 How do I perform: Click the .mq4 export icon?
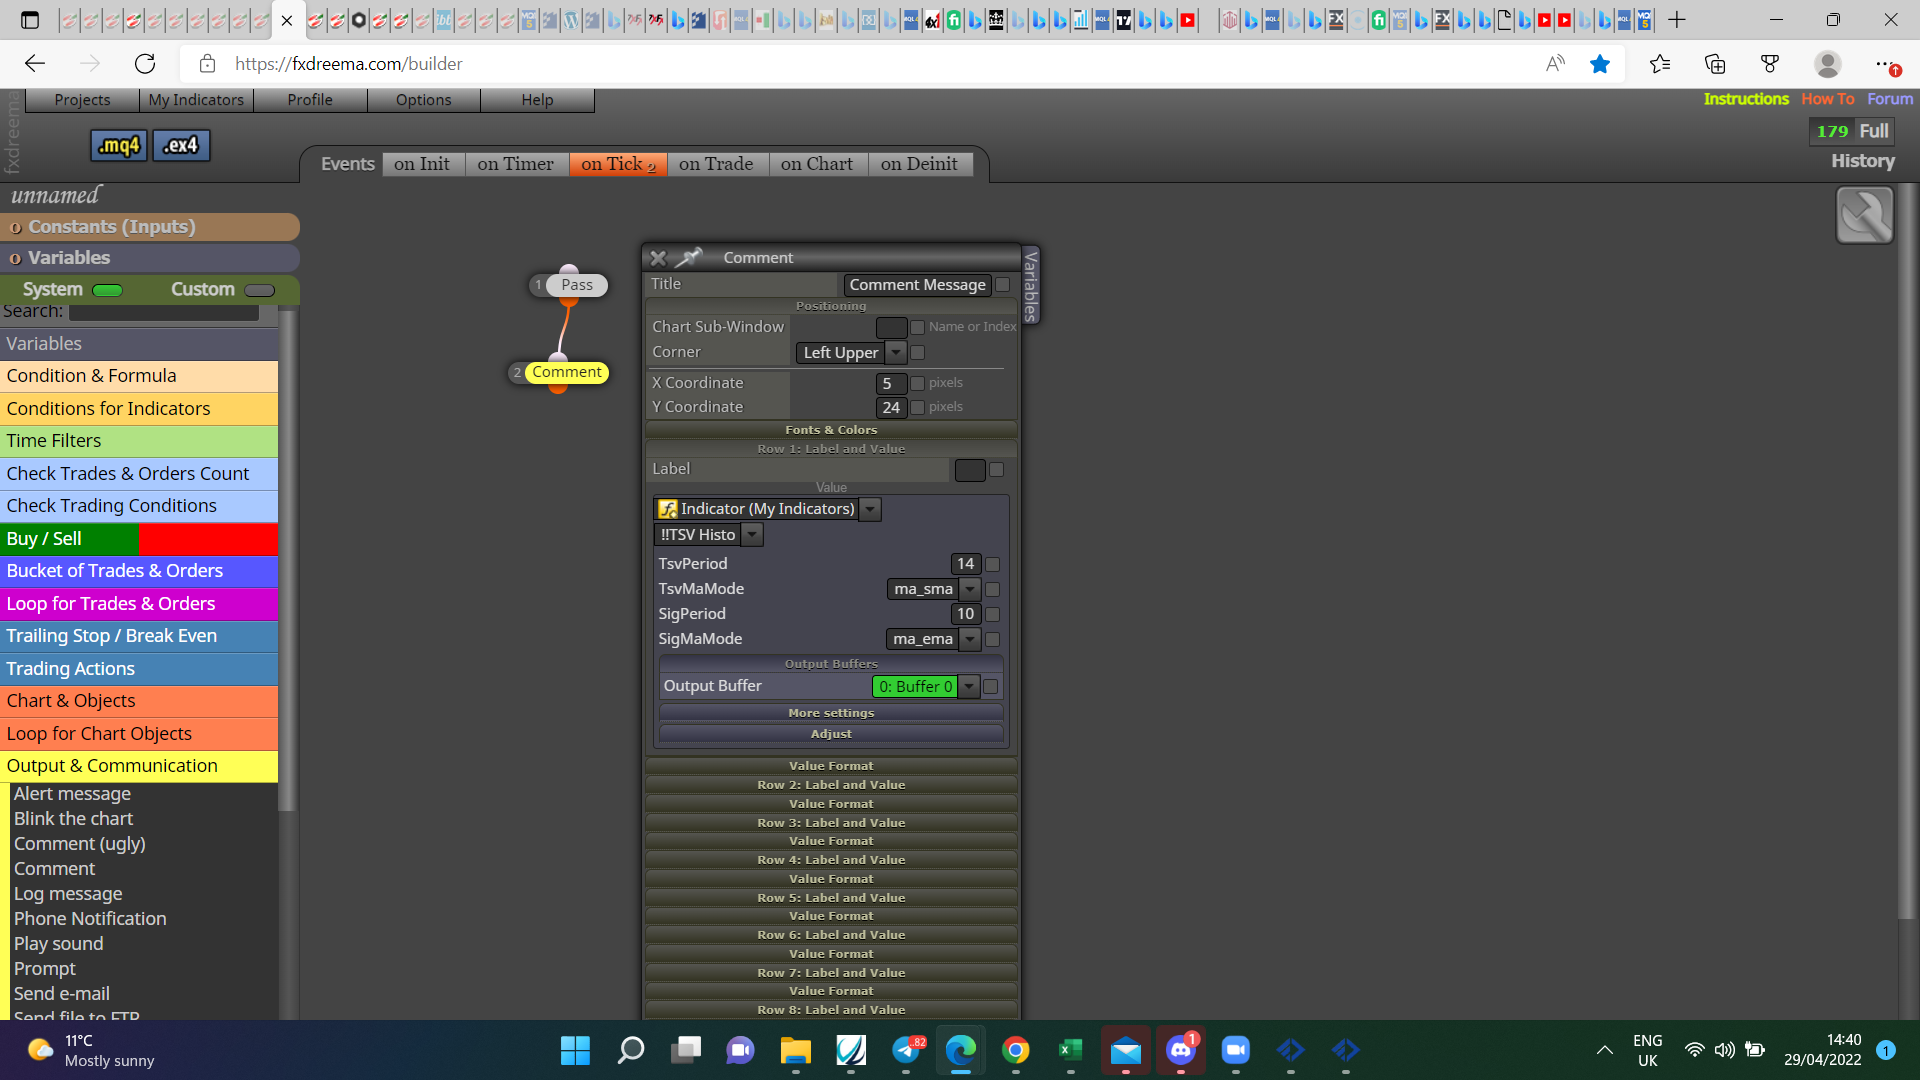(x=119, y=146)
